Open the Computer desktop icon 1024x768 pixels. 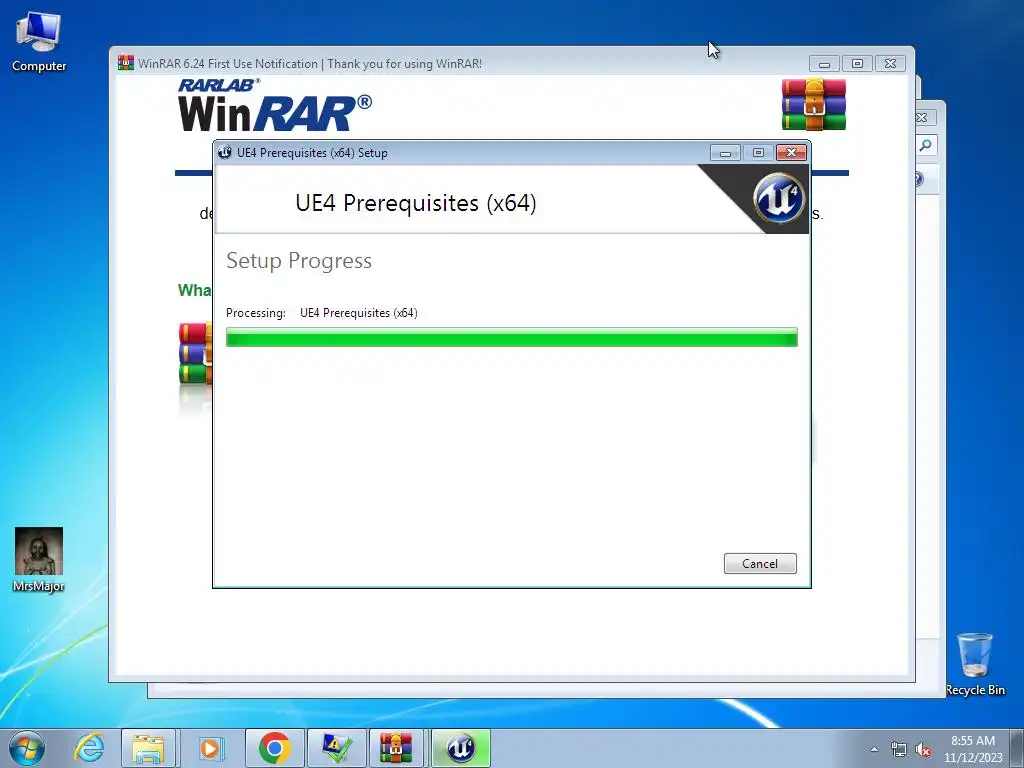(39, 42)
